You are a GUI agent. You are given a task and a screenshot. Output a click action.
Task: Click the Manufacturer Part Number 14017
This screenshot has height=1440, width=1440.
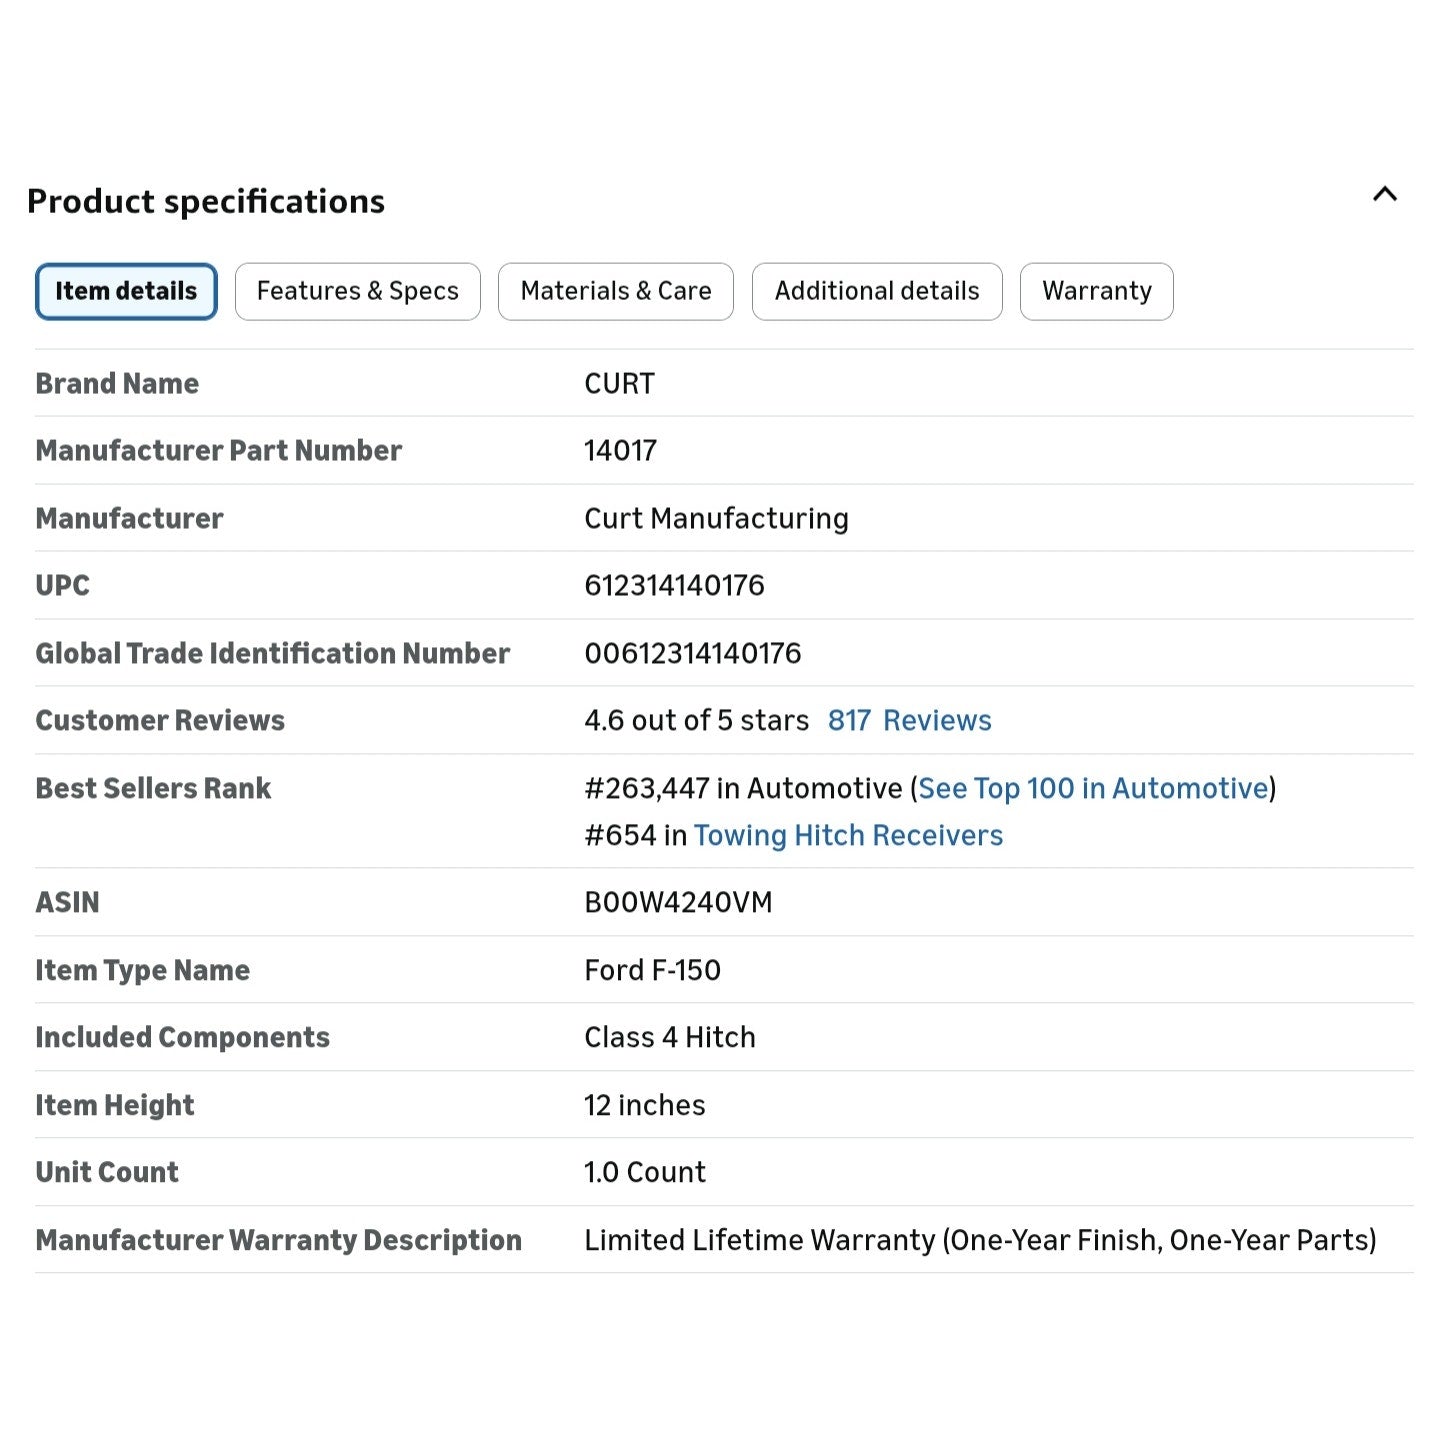(x=620, y=450)
